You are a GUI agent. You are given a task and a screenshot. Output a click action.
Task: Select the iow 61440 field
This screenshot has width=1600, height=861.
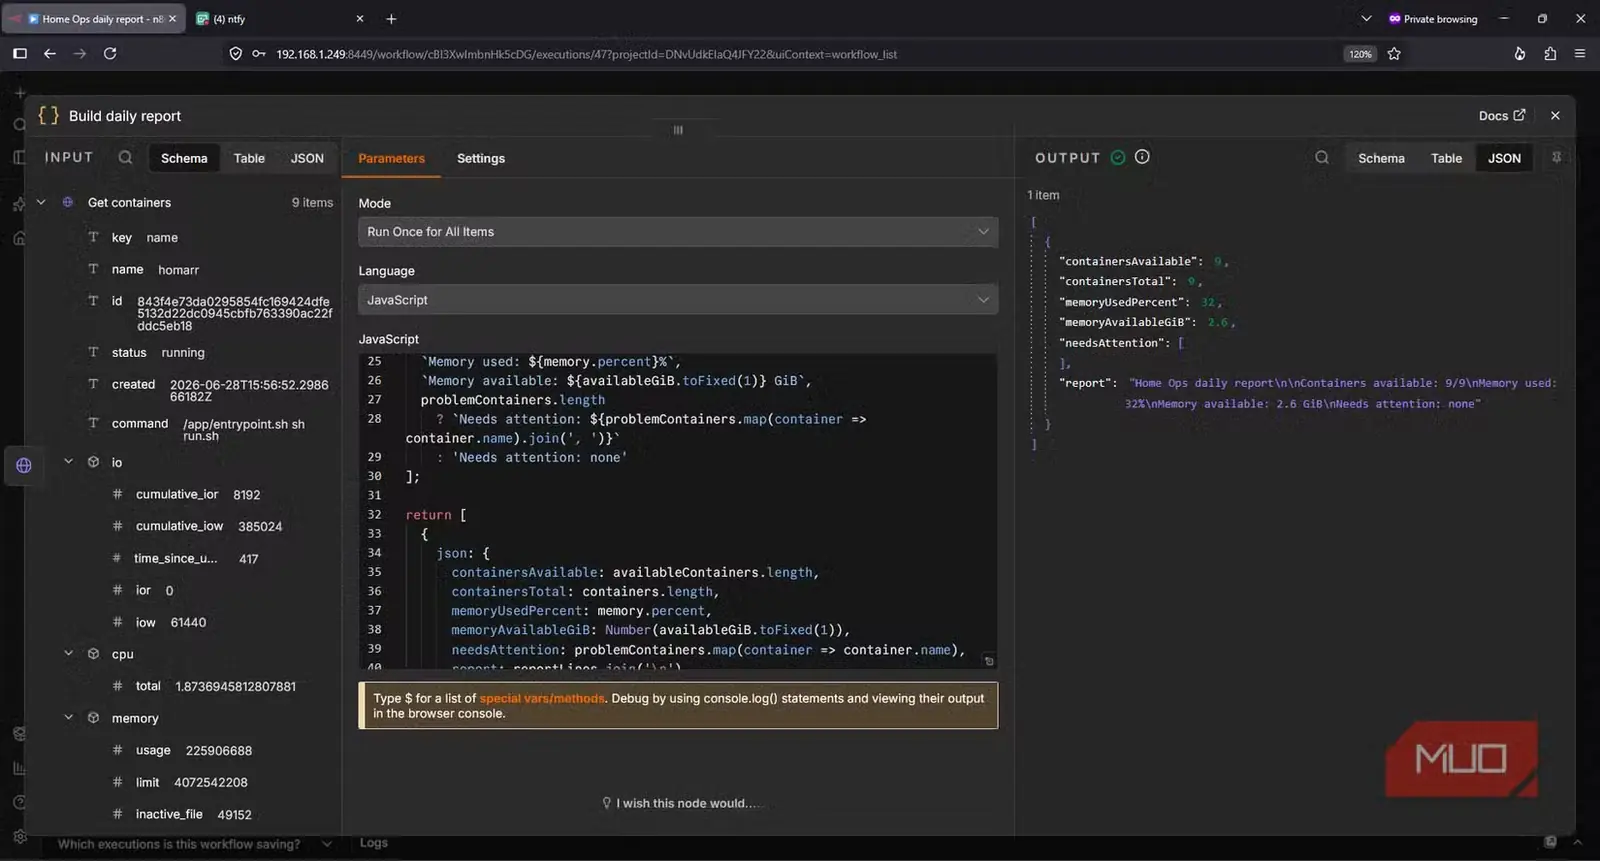pyautogui.click(x=159, y=622)
